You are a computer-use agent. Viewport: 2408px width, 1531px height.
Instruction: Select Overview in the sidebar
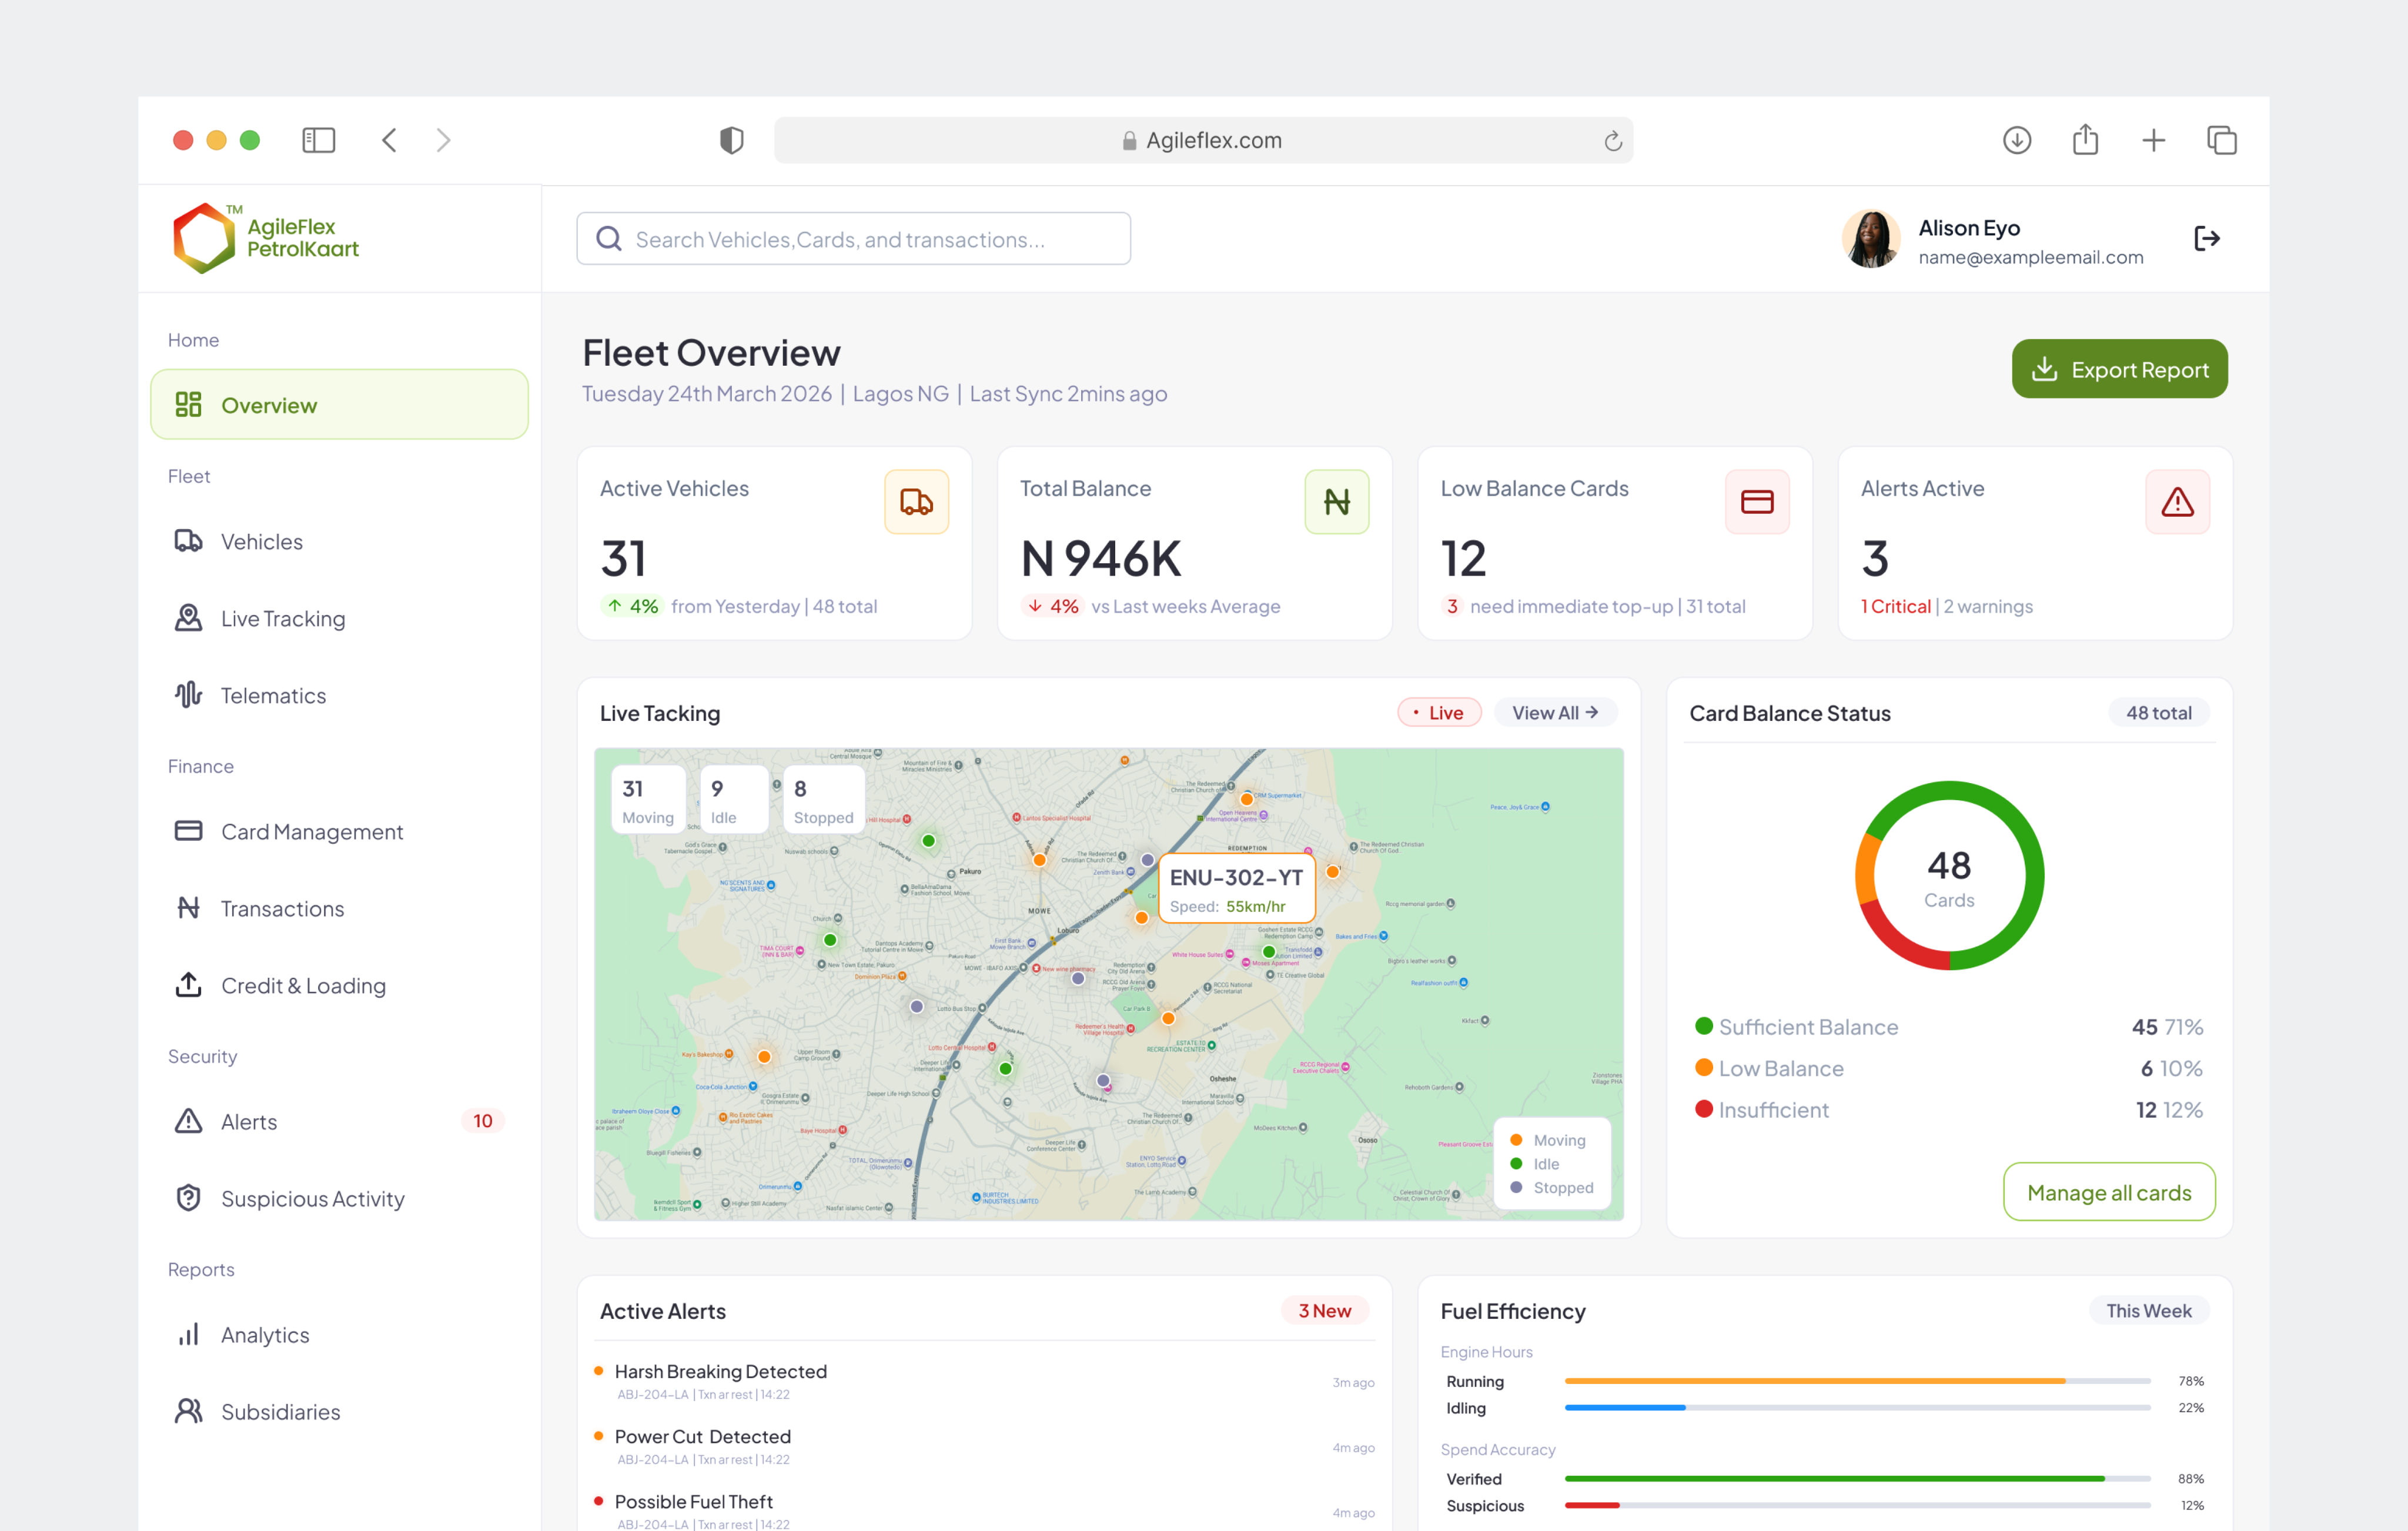point(339,405)
